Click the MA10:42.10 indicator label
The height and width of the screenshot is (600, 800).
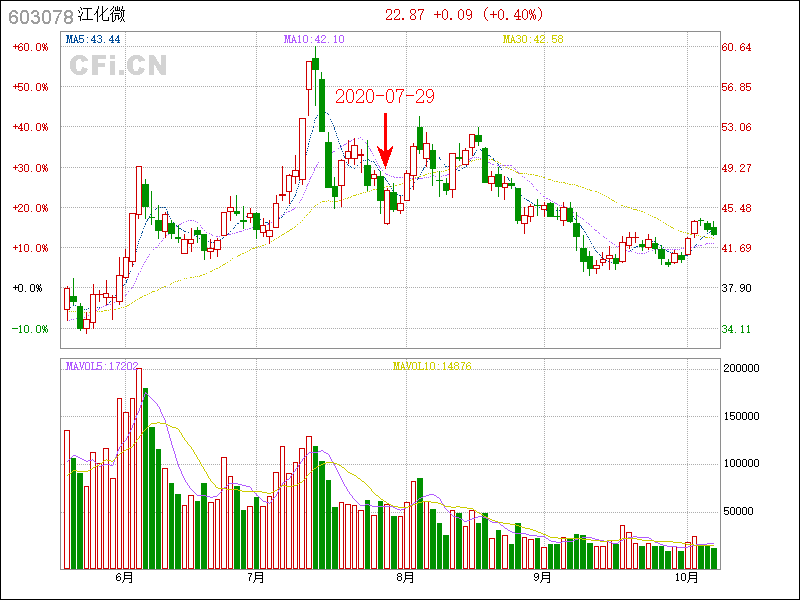[x=314, y=39]
